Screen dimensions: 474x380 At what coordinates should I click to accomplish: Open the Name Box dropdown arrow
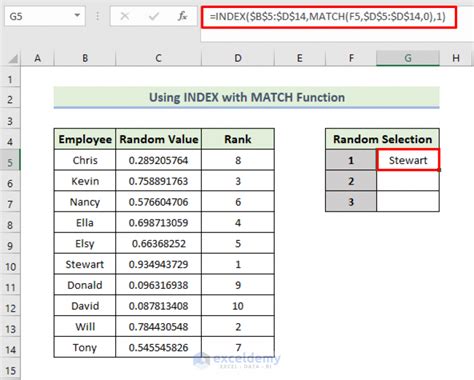coord(77,15)
